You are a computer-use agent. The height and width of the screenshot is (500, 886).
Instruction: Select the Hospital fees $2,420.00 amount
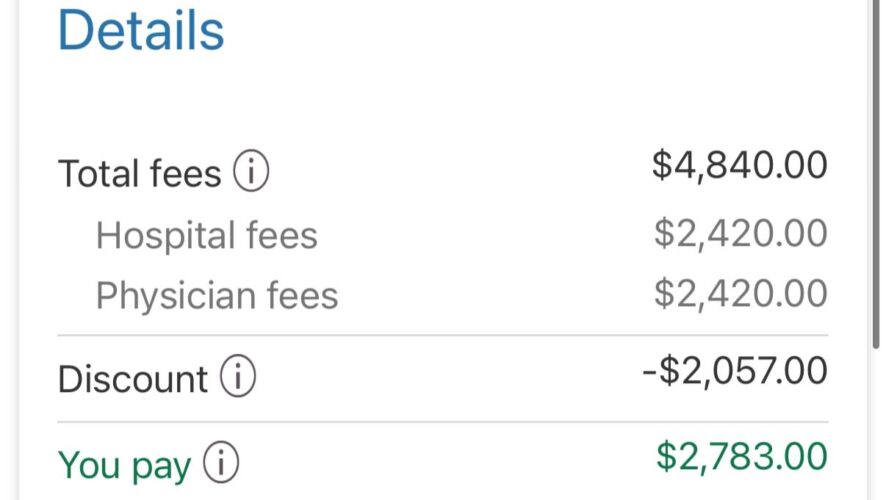[x=740, y=234]
